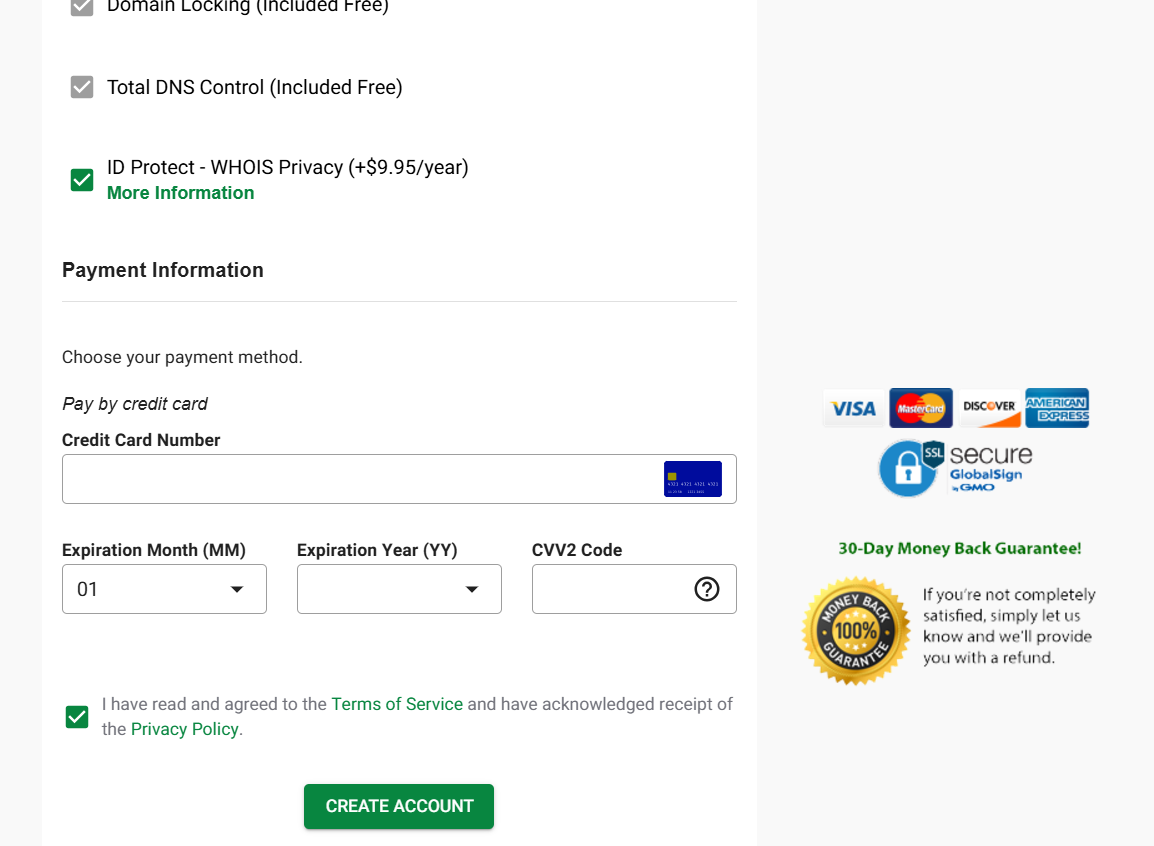
Task: Uncheck ID Protect WHOIS Privacy checkbox
Action: click(82, 180)
